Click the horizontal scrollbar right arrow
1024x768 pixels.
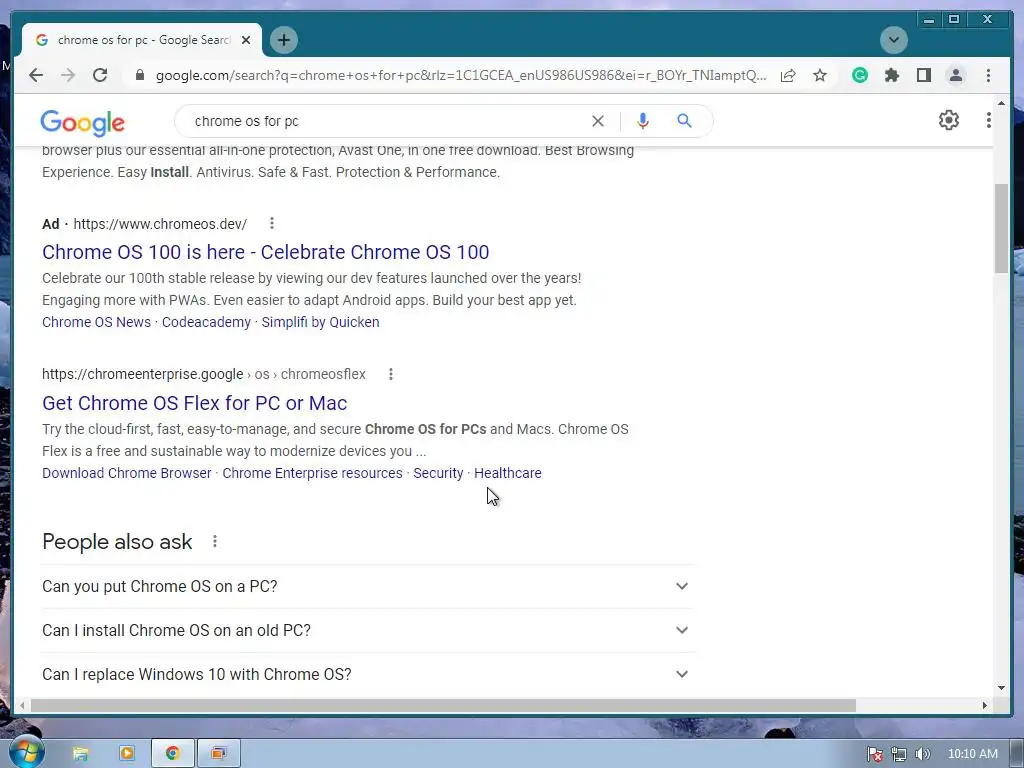(985, 705)
